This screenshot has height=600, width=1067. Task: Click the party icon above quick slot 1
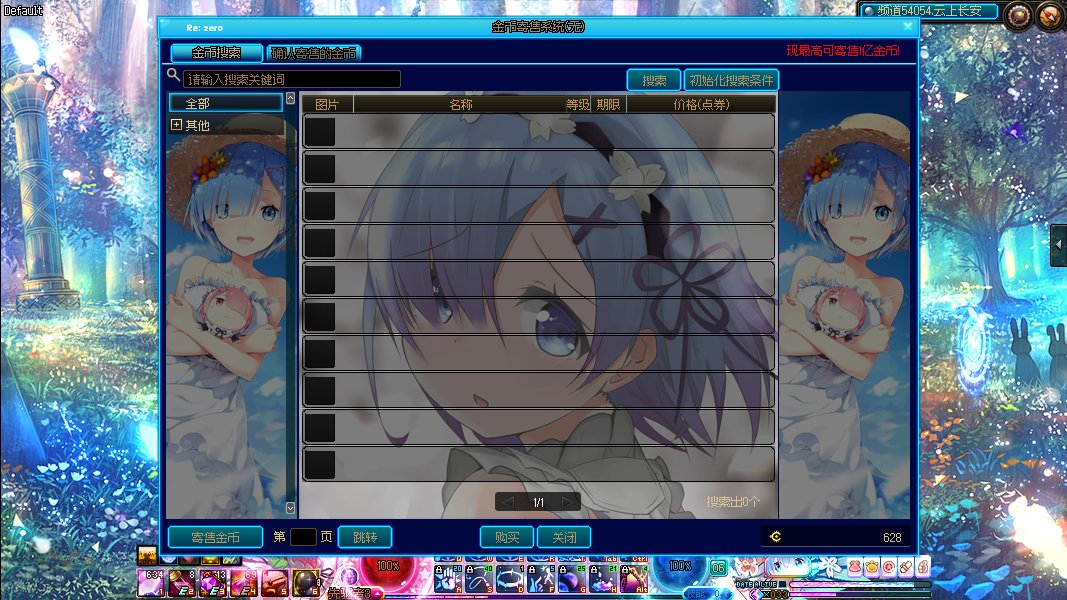click(147, 556)
